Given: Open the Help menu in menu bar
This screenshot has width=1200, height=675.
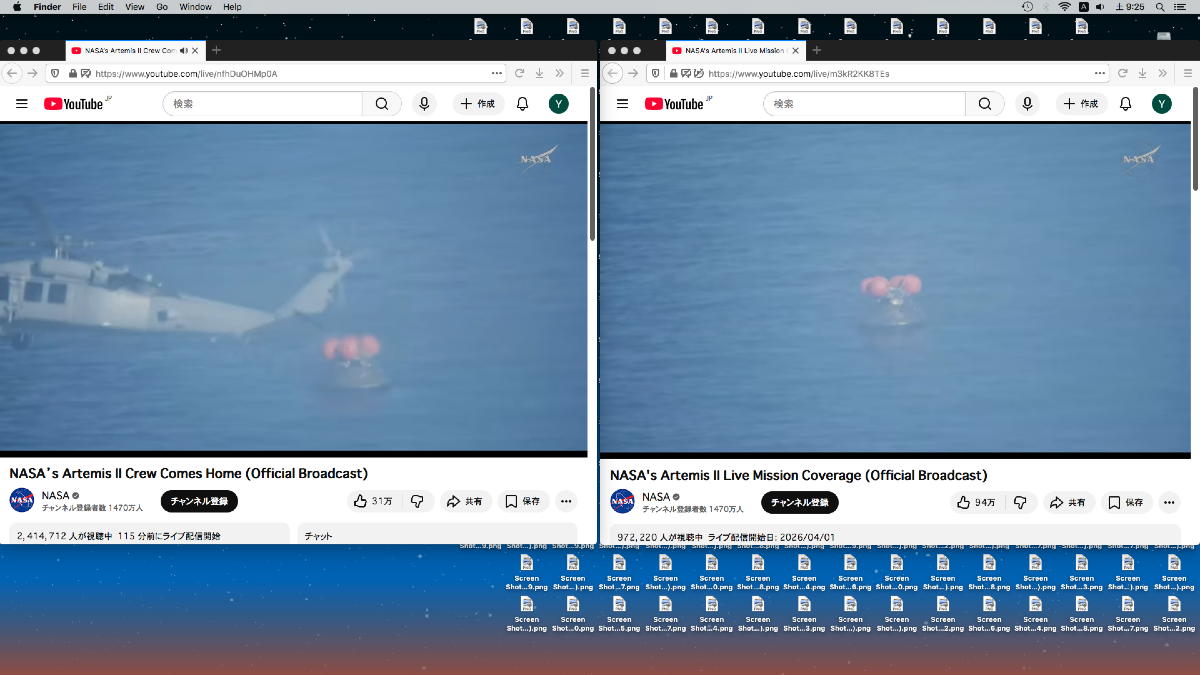Looking at the screenshot, I should [232, 7].
